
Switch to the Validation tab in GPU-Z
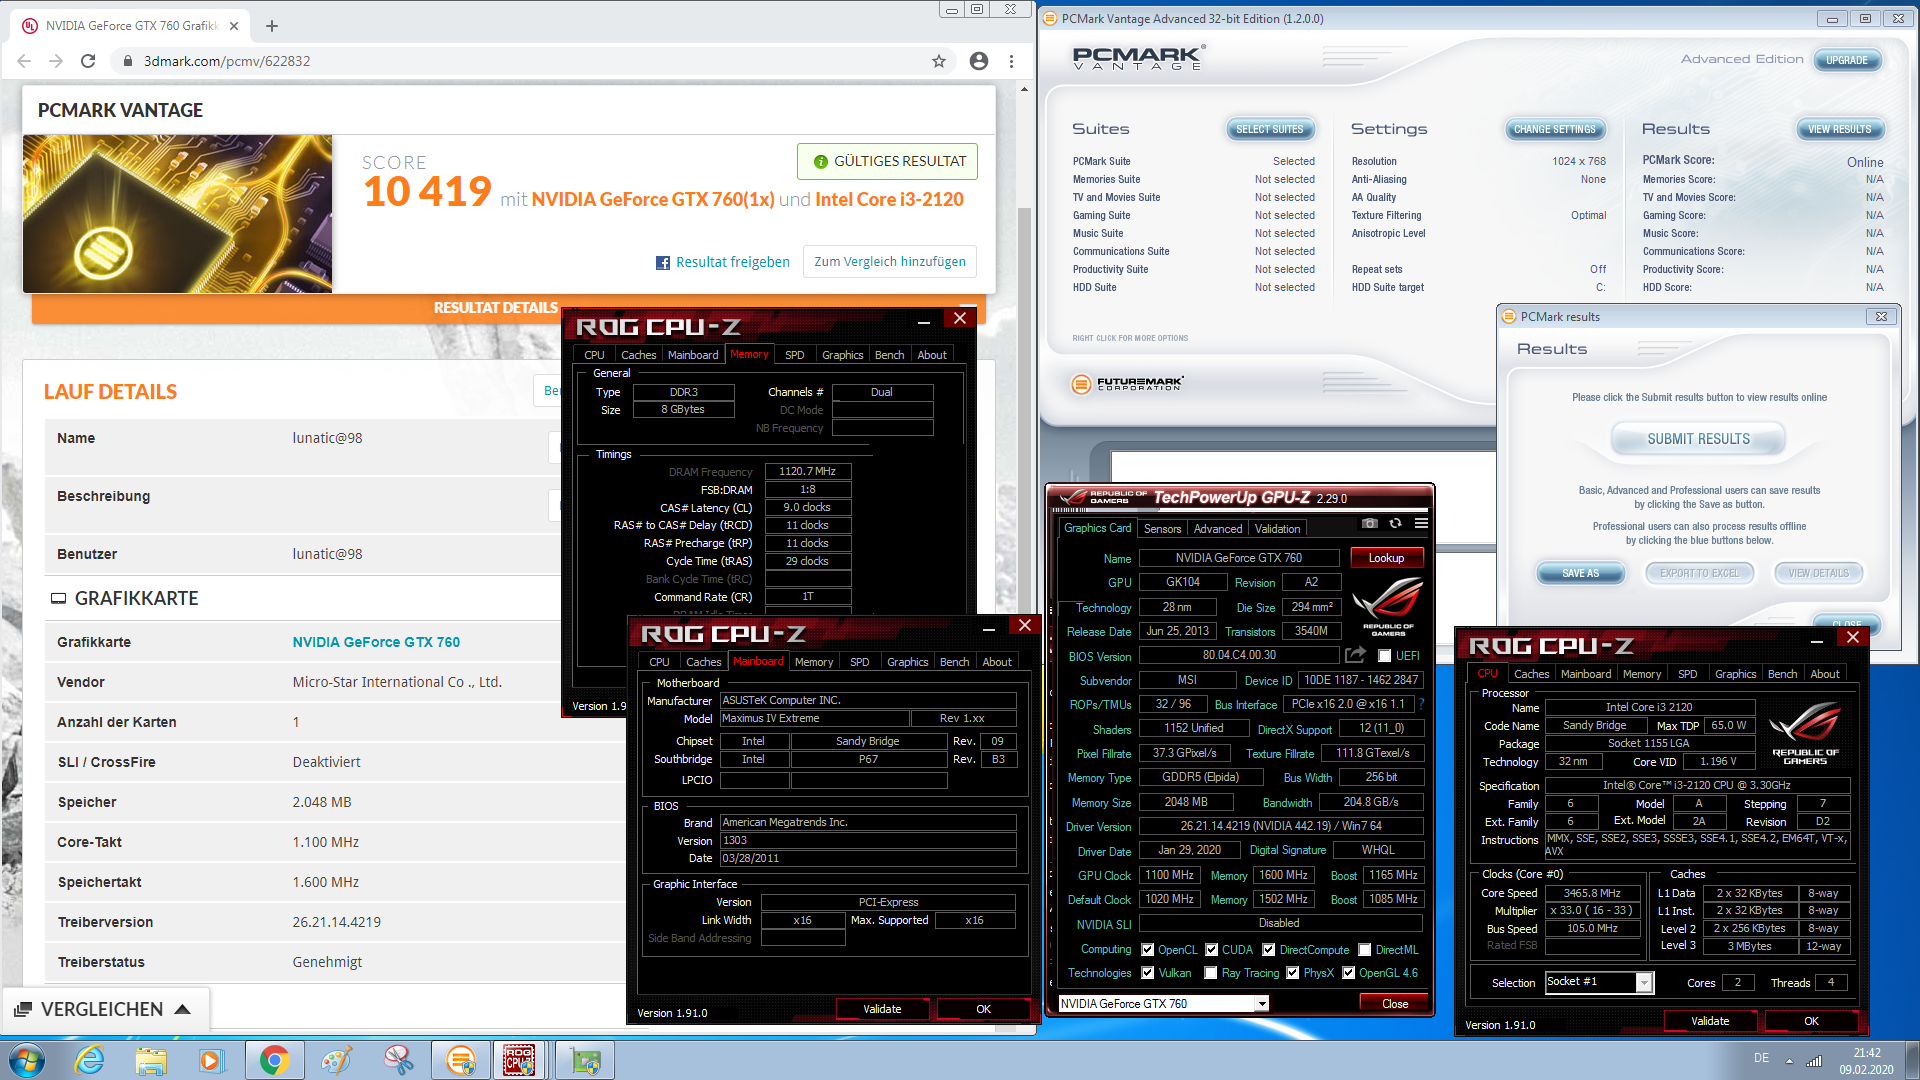[x=1277, y=529]
